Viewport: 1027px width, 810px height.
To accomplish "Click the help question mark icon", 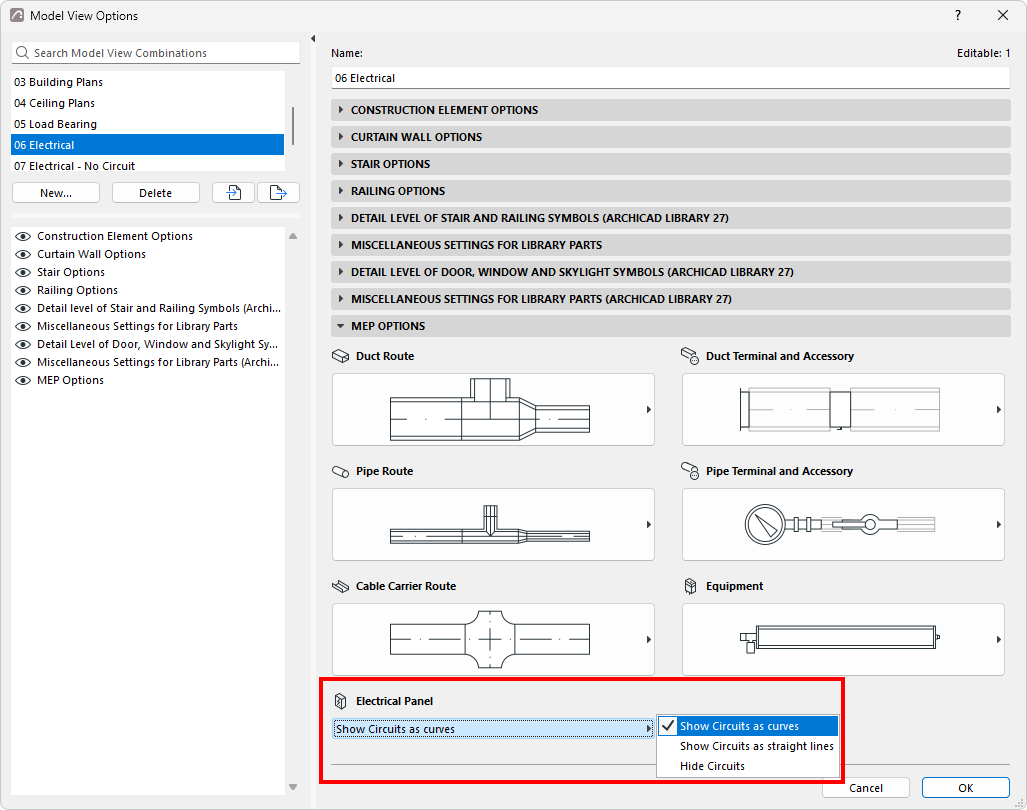I will (958, 15).
